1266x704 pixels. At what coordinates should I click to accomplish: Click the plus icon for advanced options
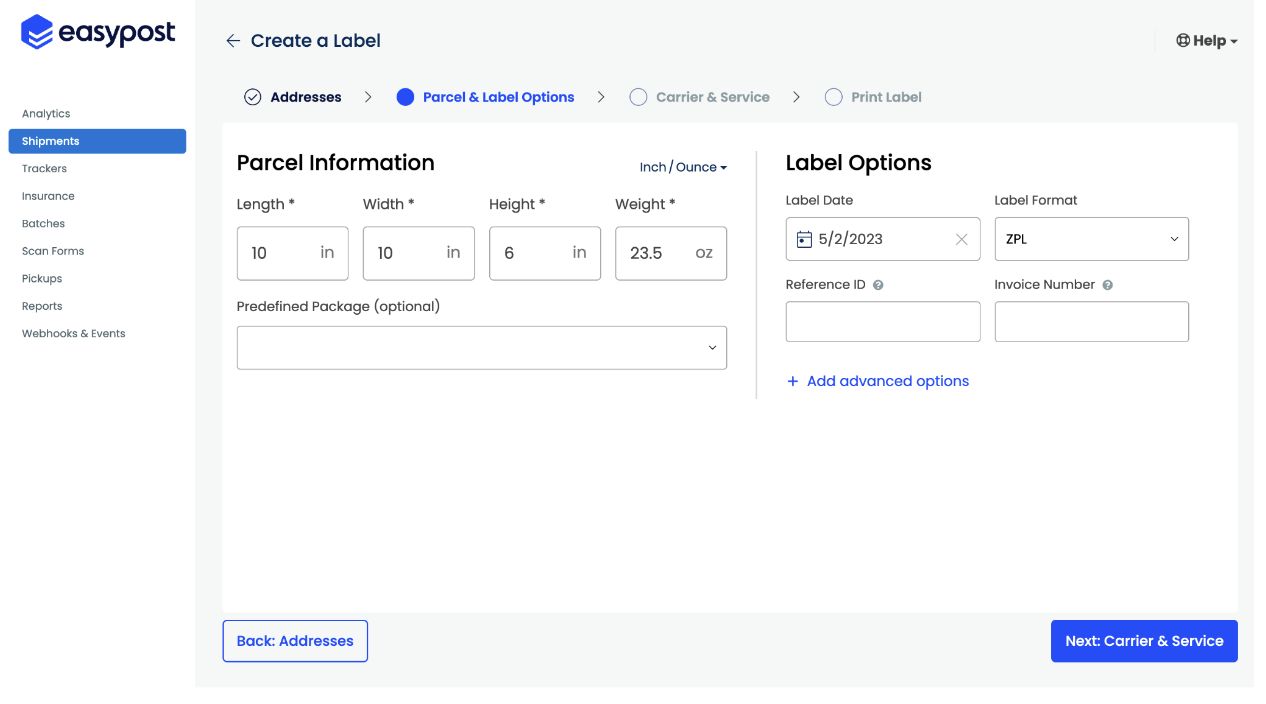click(793, 381)
